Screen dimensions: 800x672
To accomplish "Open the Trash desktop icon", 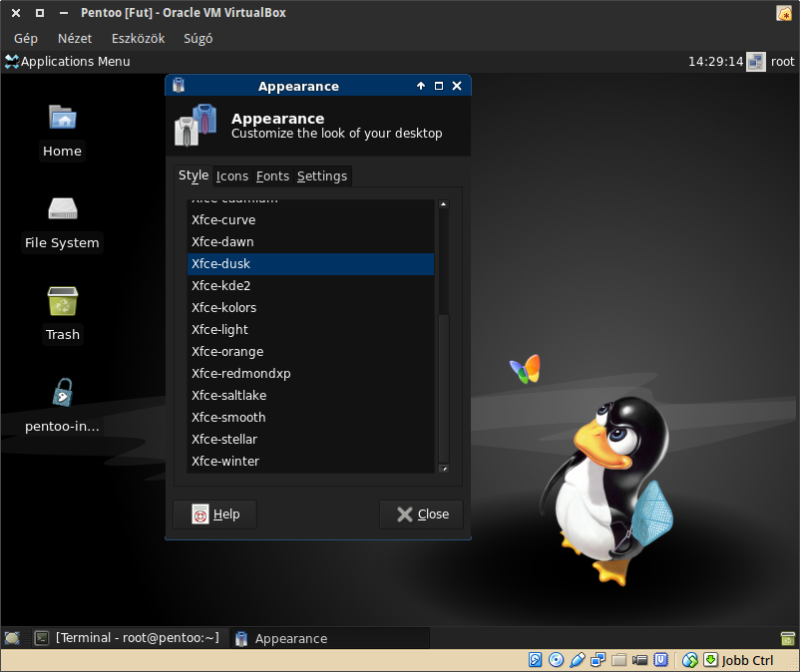I will (62, 301).
